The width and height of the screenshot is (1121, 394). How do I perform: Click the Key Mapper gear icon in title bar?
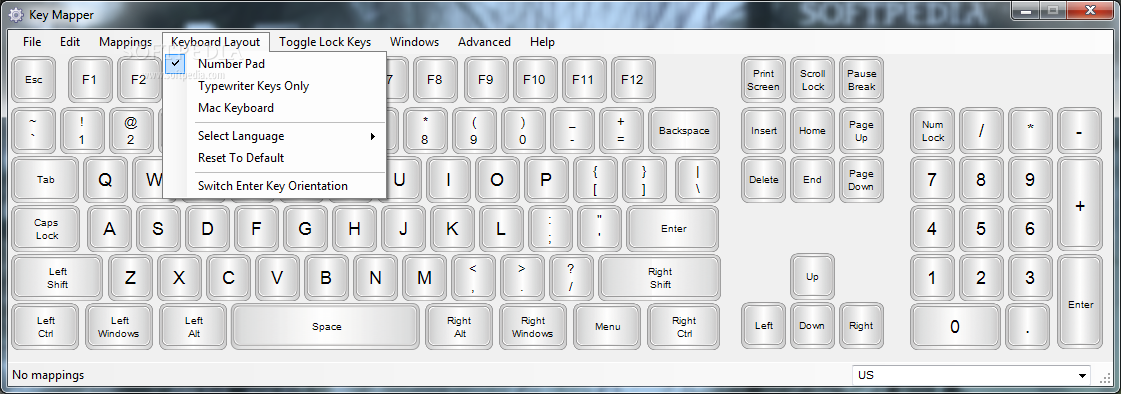(15, 14)
